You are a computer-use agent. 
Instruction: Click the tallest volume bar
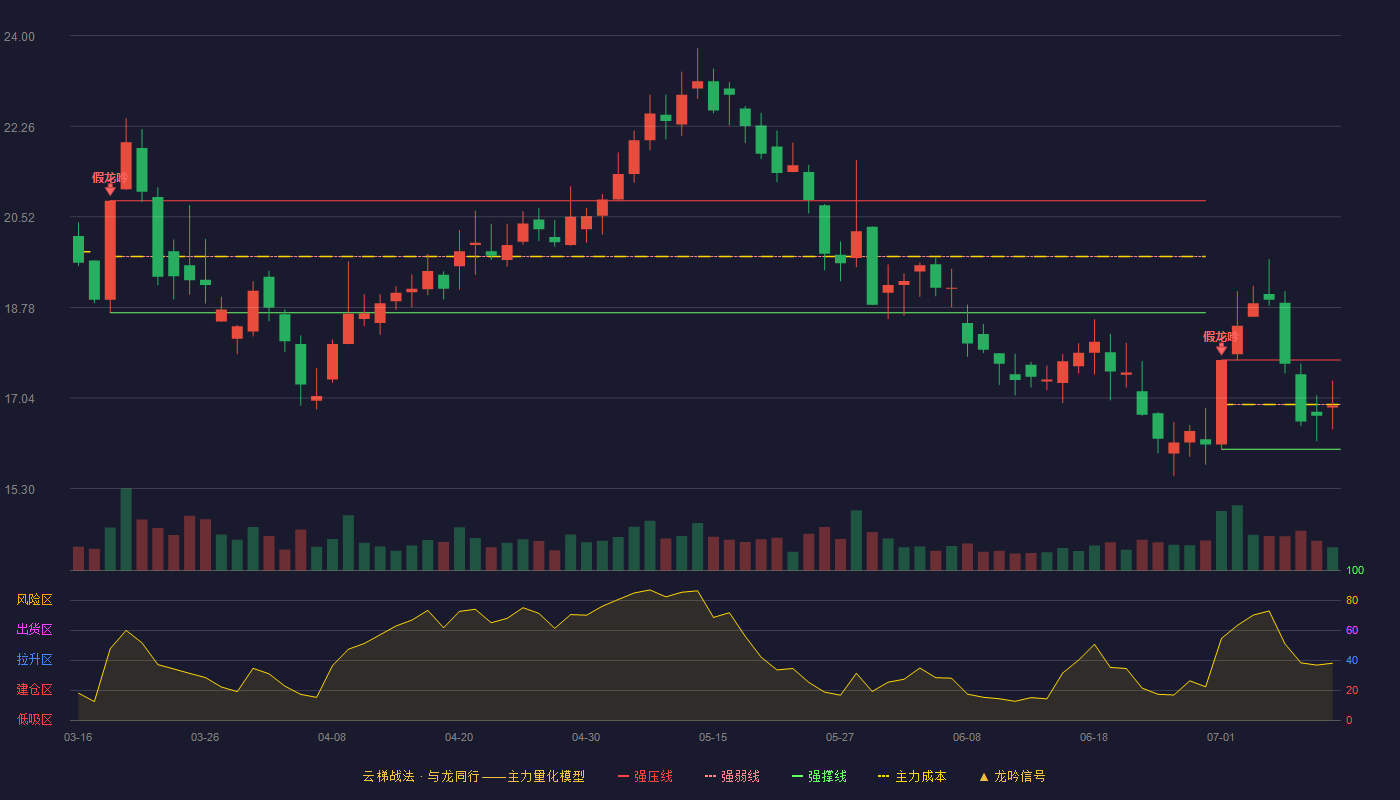126,529
